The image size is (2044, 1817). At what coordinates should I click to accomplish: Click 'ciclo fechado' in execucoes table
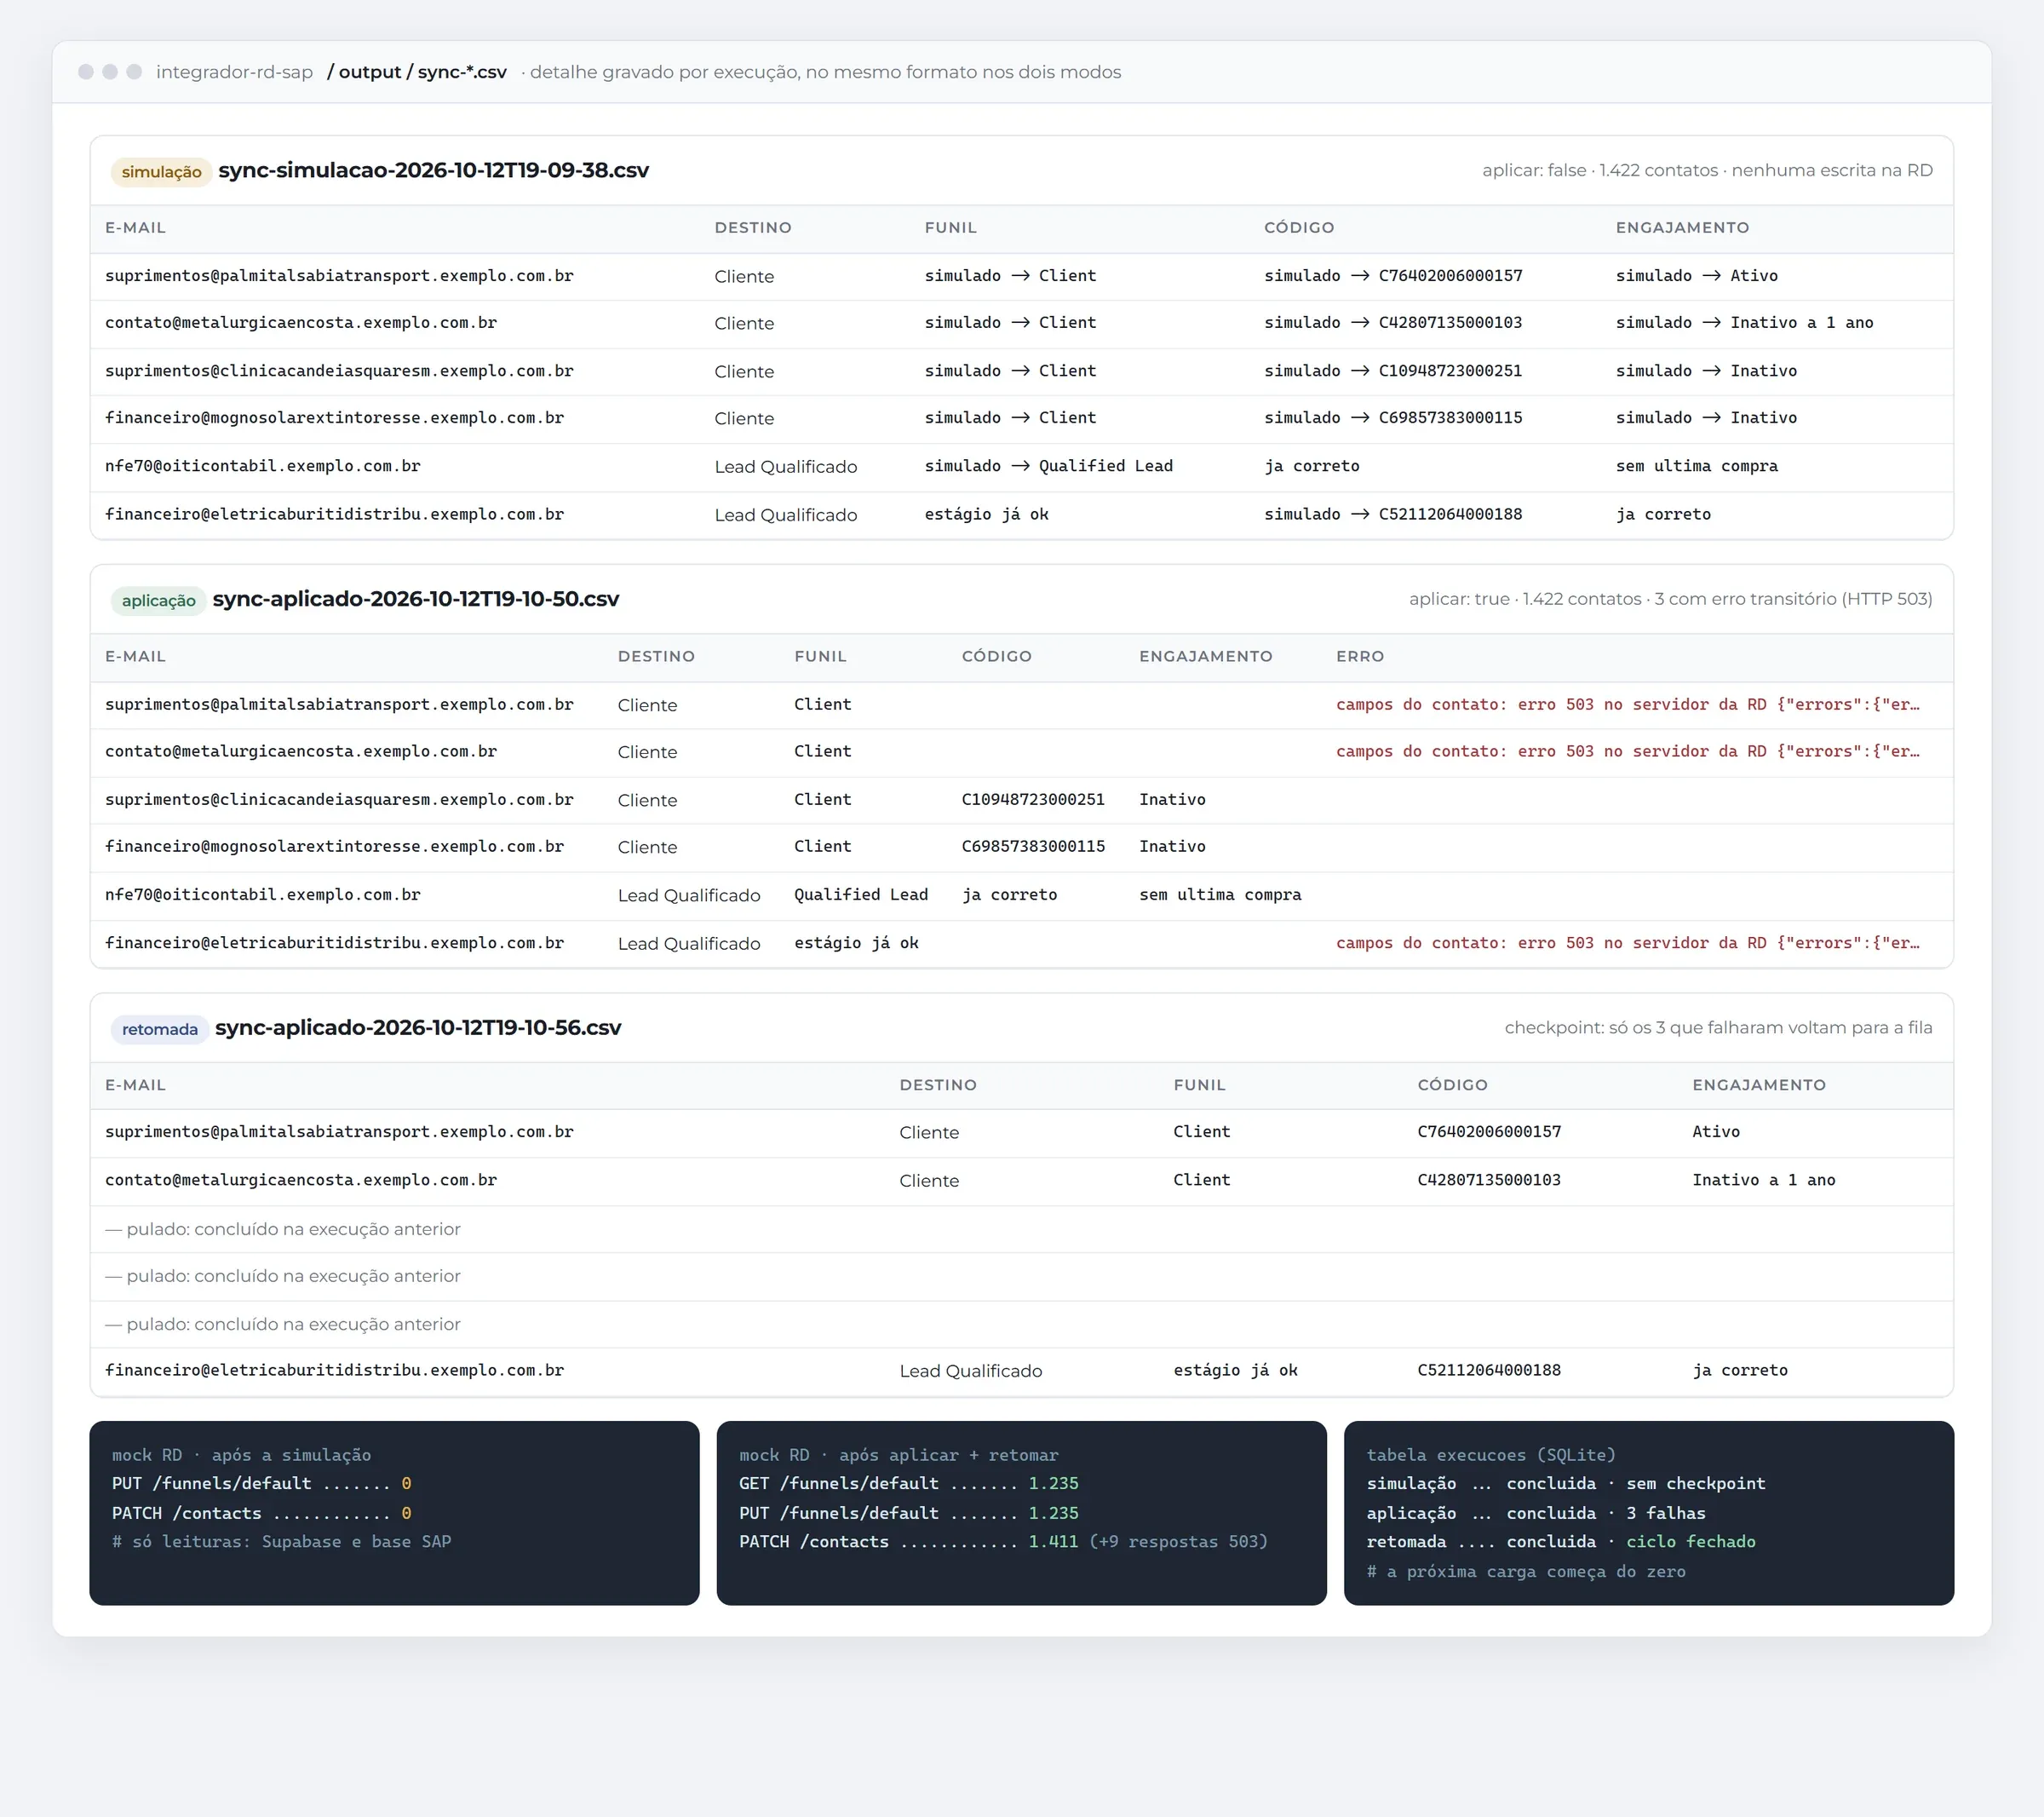[x=1690, y=1542]
